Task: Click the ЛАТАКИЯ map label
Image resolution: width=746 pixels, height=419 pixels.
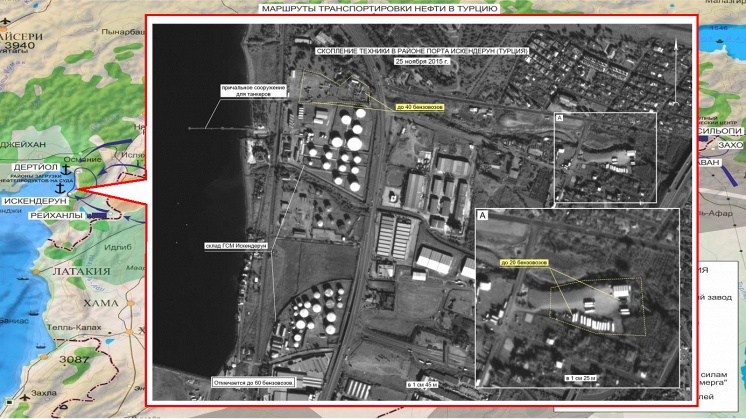Action: point(81,271)
